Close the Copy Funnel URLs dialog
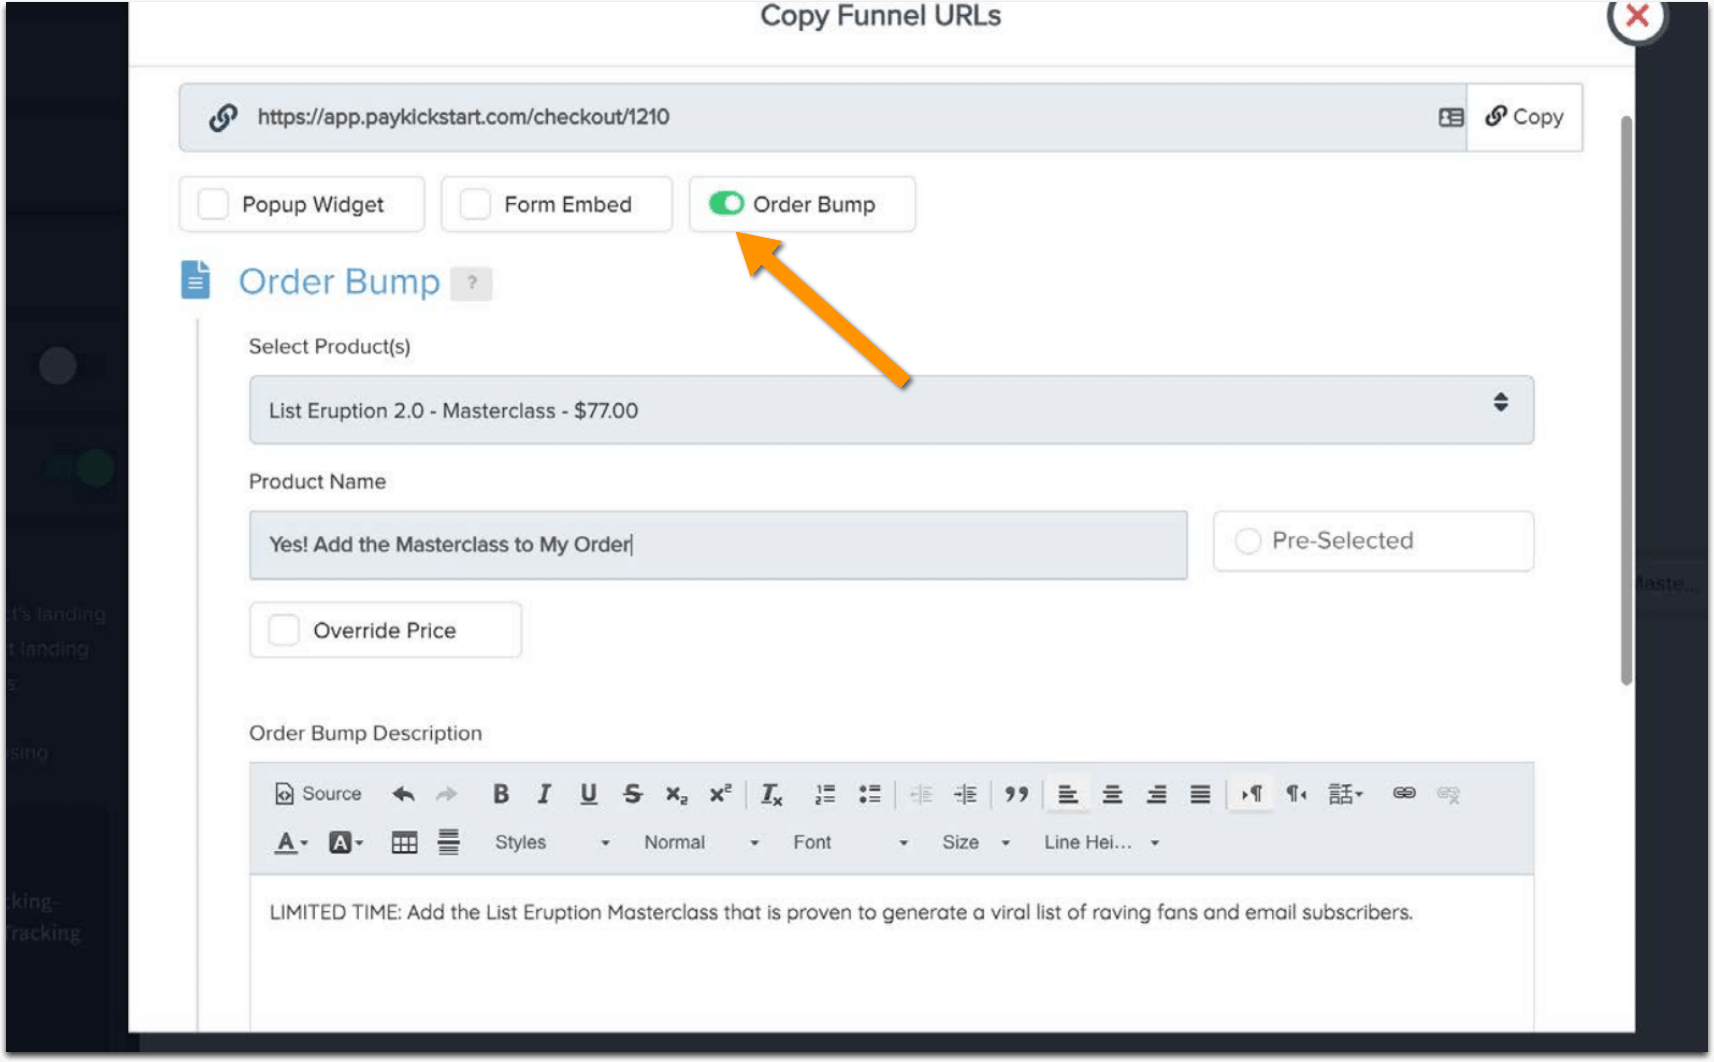 point(1637,15)
